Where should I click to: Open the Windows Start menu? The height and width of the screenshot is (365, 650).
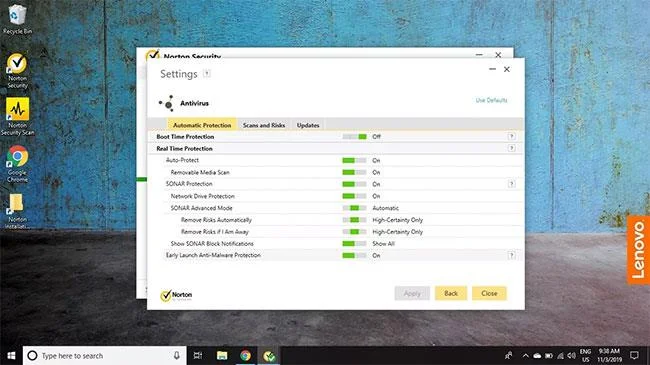tap(11, 355)
